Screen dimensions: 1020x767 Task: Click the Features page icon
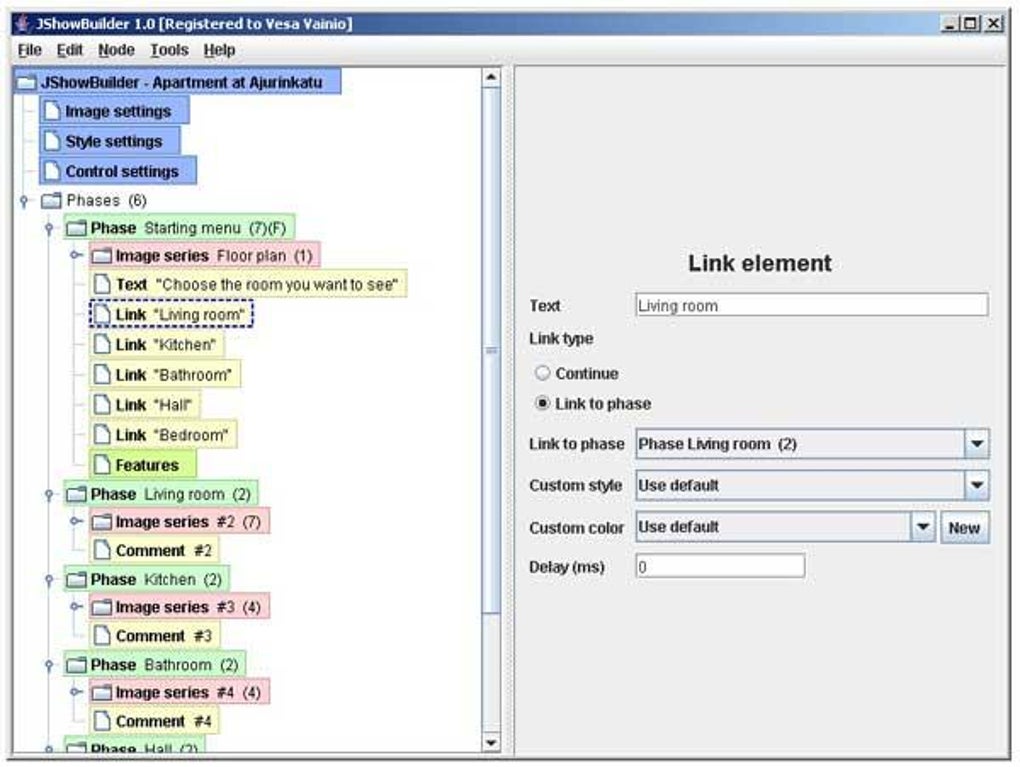pos(102,464)
